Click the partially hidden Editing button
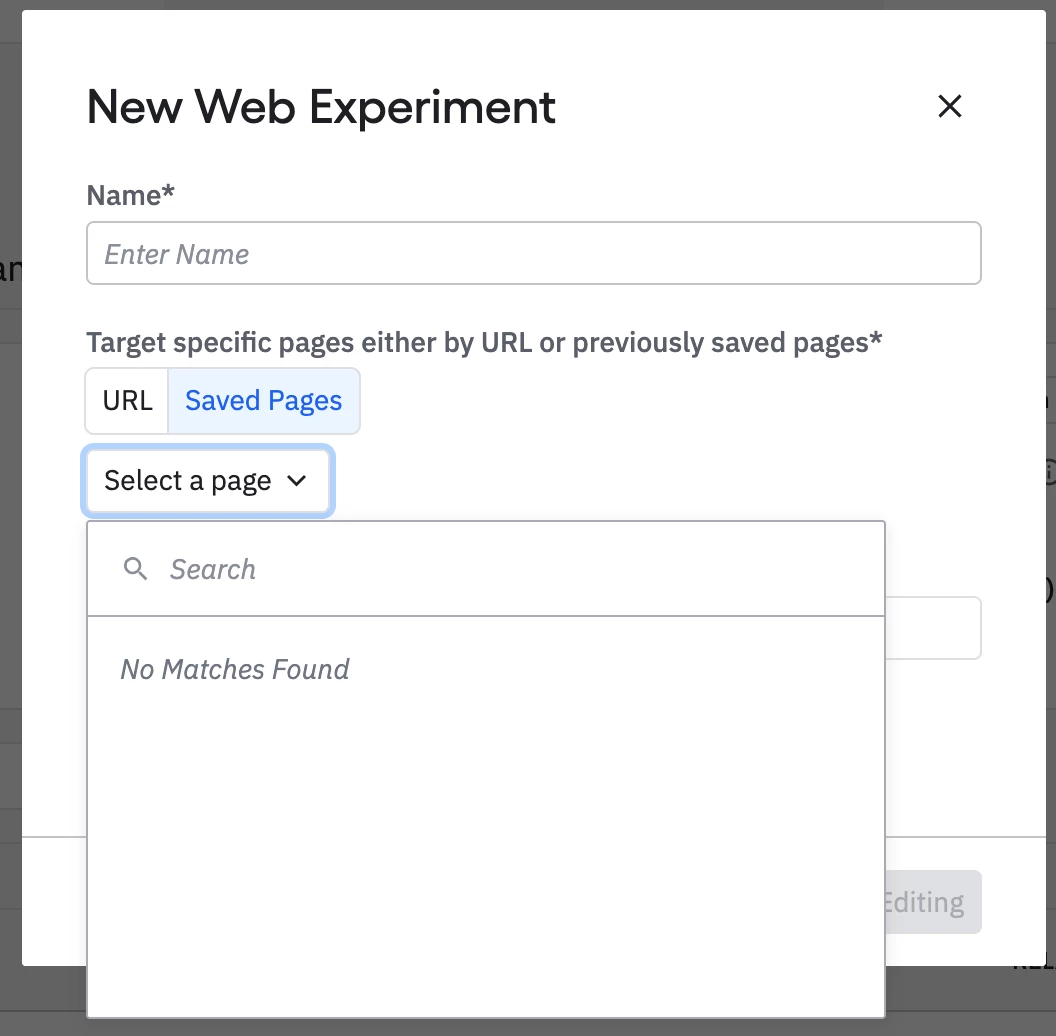 coord(933,902)
